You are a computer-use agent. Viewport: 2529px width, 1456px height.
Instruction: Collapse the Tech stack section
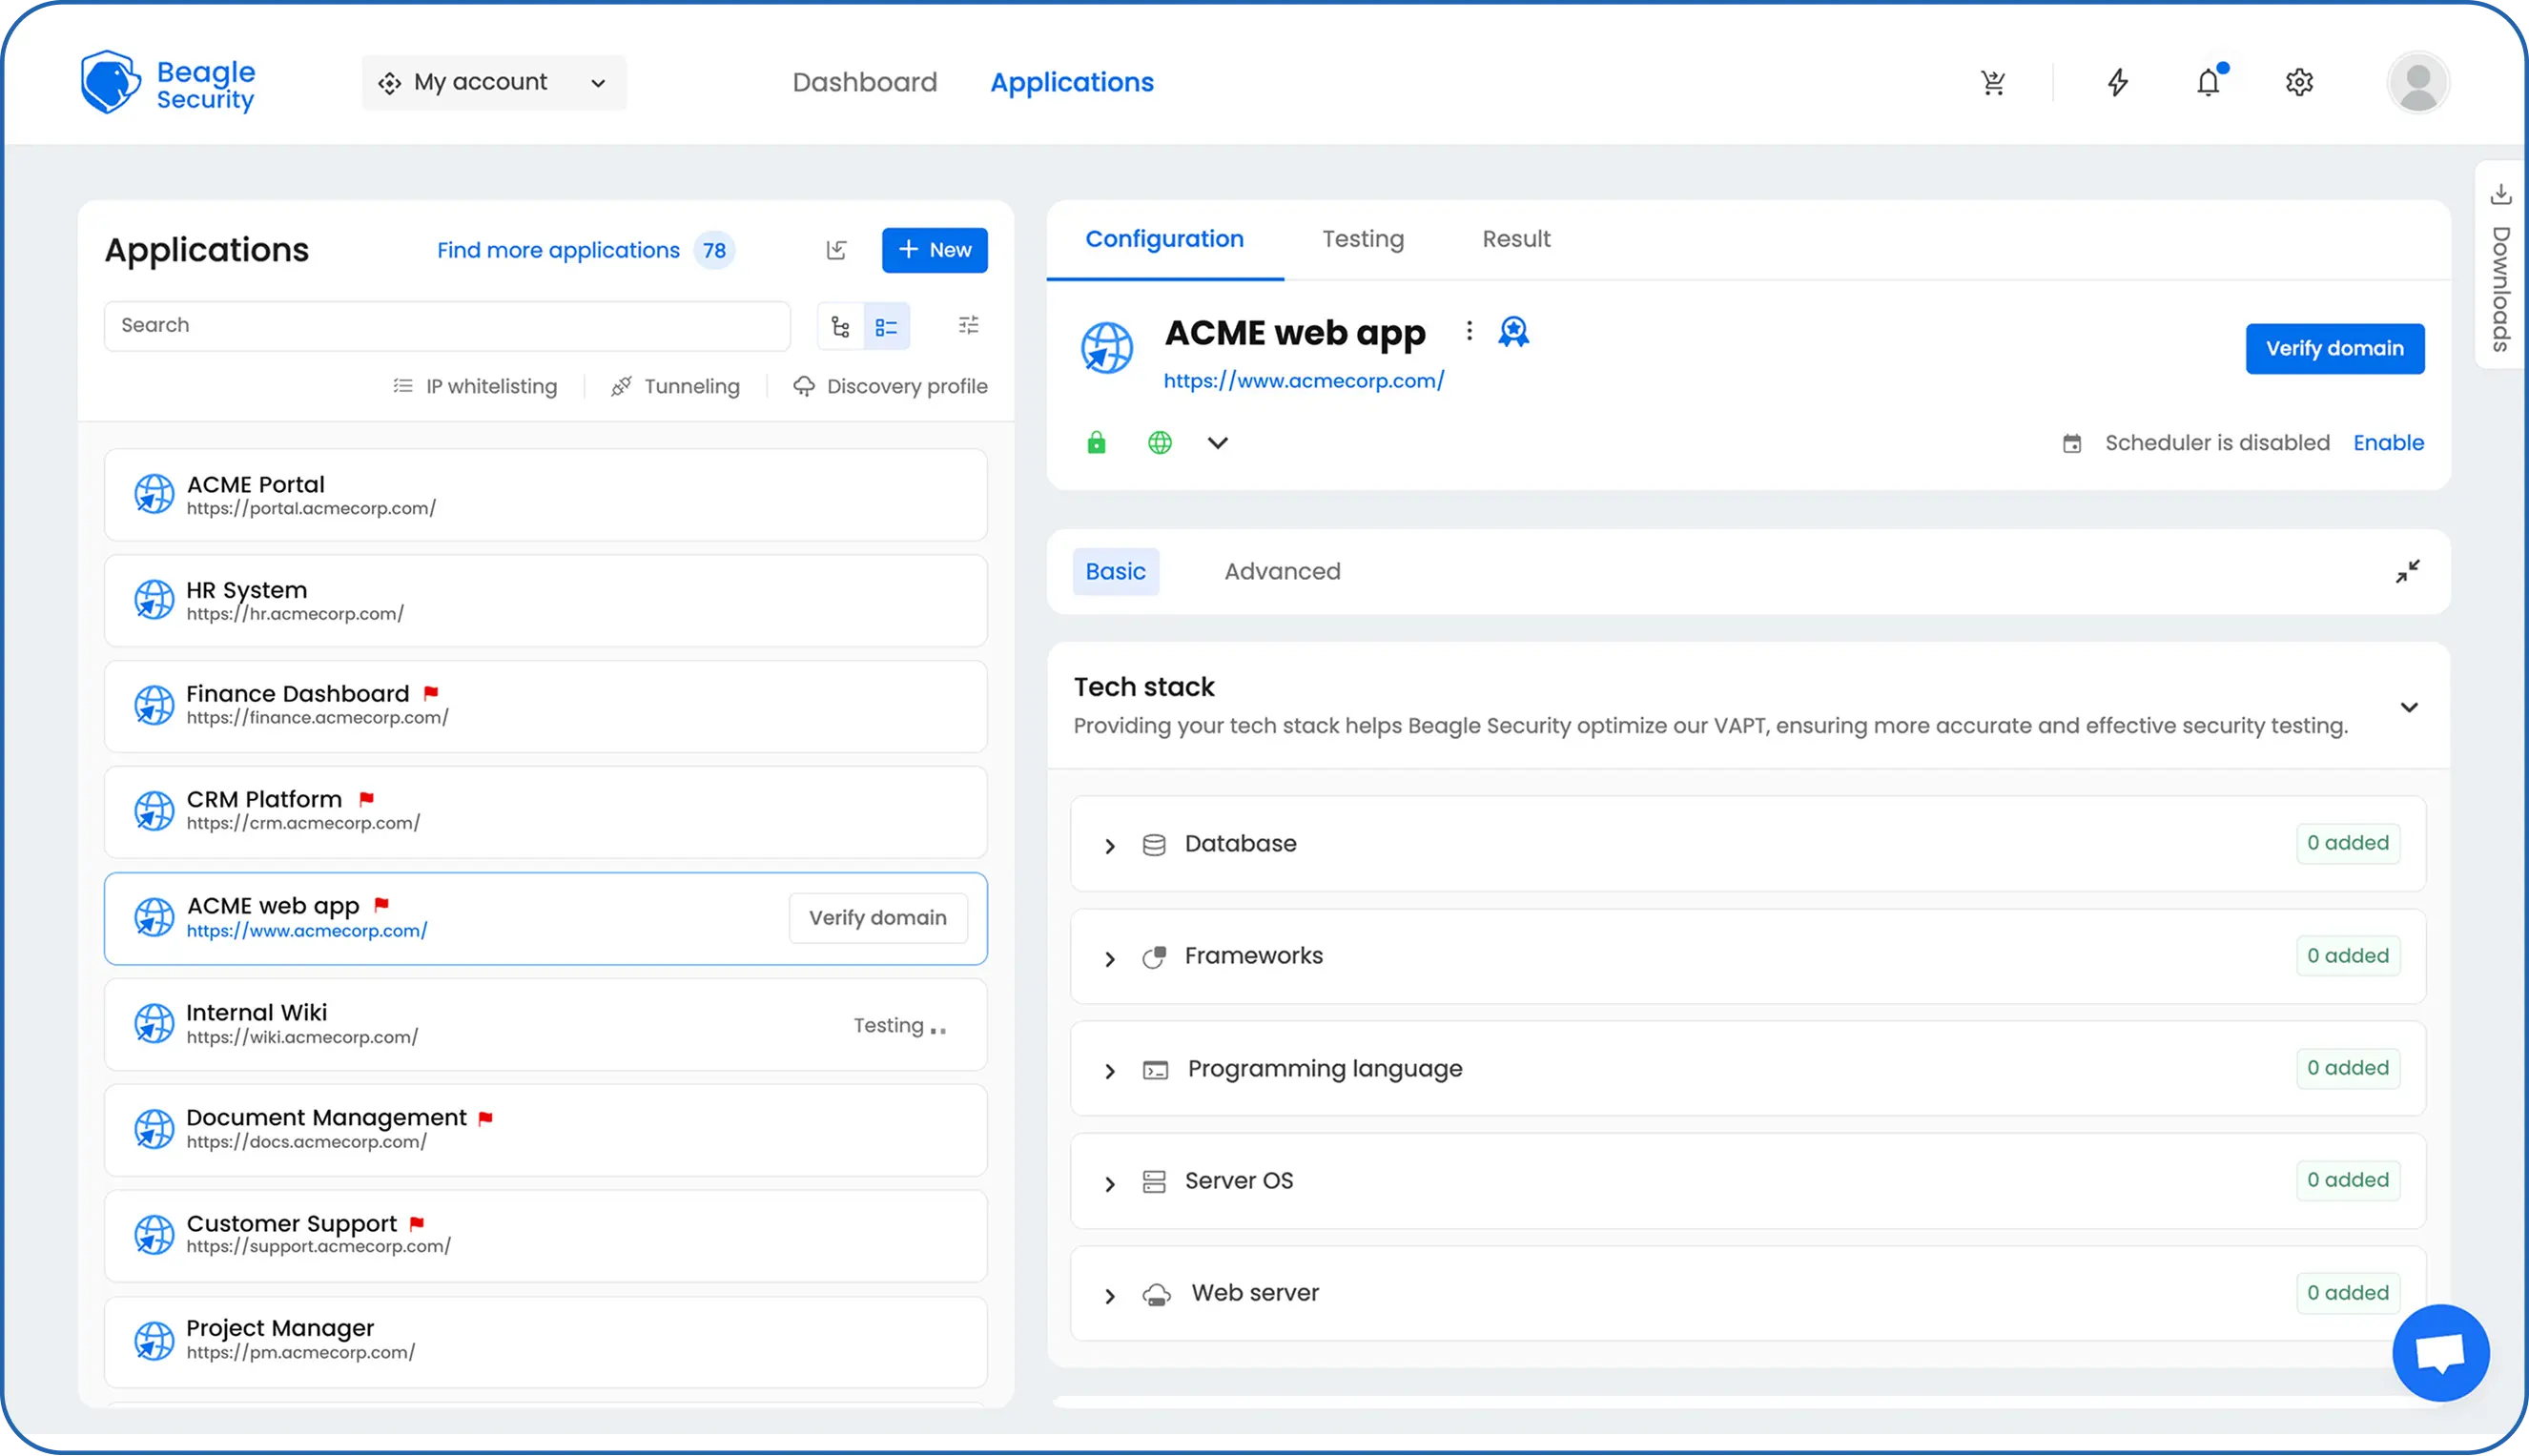pos(2408,708)
